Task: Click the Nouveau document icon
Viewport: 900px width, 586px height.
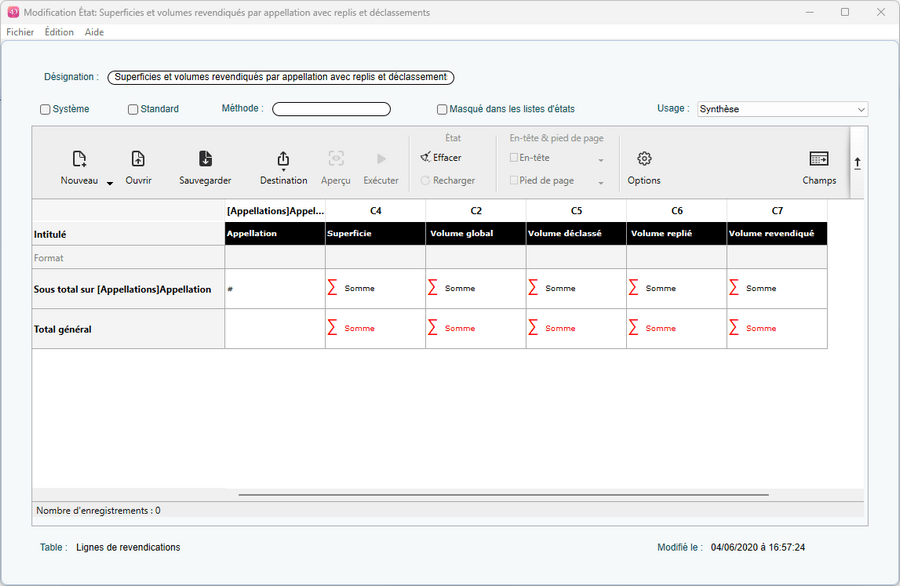Action: (x=79, y=159)
